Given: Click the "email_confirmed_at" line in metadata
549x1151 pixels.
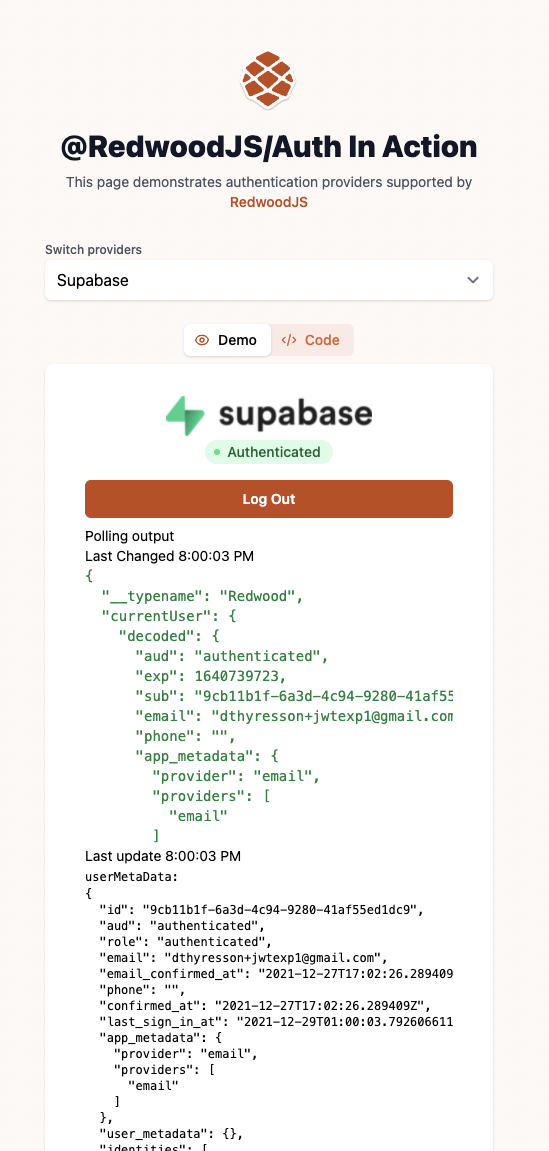Looking at the screenshot, I should click(x=276, y=973).
